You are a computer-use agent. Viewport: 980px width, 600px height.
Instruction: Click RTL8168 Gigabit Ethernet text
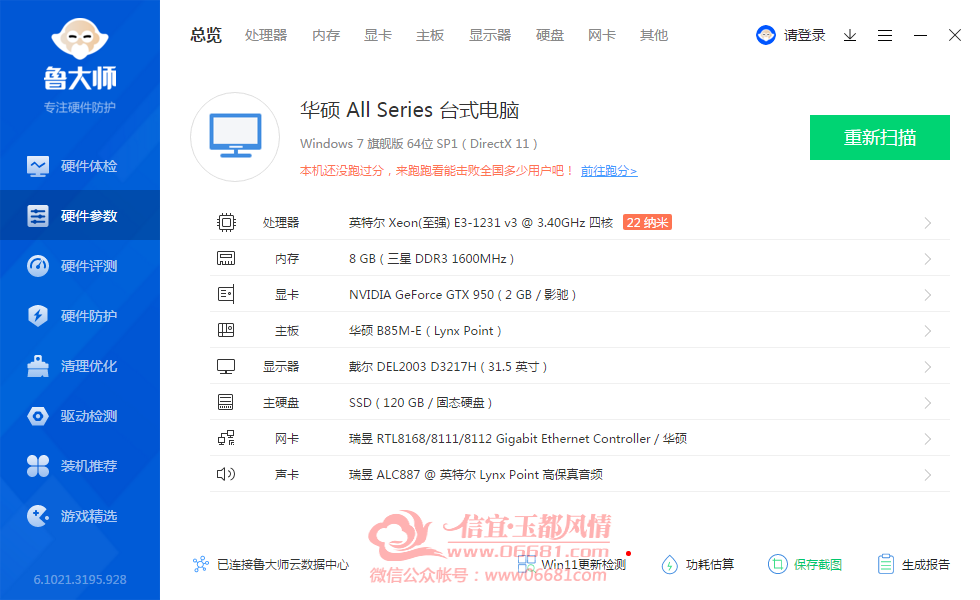pyautogui.click(x=518, y=439)
